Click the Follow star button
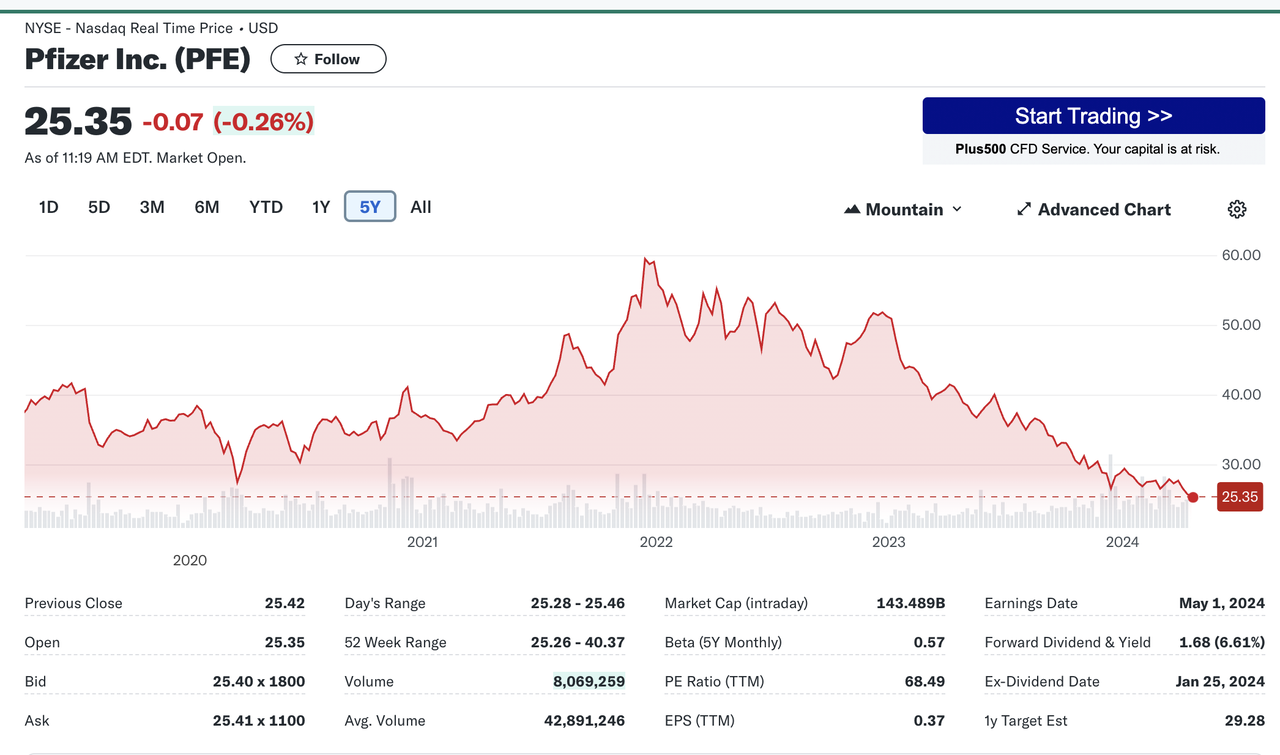 tap(328, 59)
